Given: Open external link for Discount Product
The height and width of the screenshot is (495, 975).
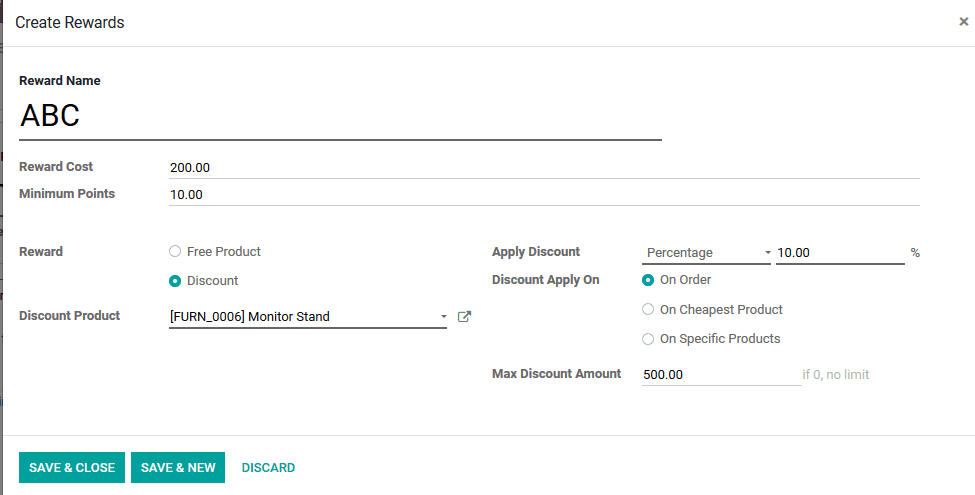Looking at the screenshot, I should 464,317.
